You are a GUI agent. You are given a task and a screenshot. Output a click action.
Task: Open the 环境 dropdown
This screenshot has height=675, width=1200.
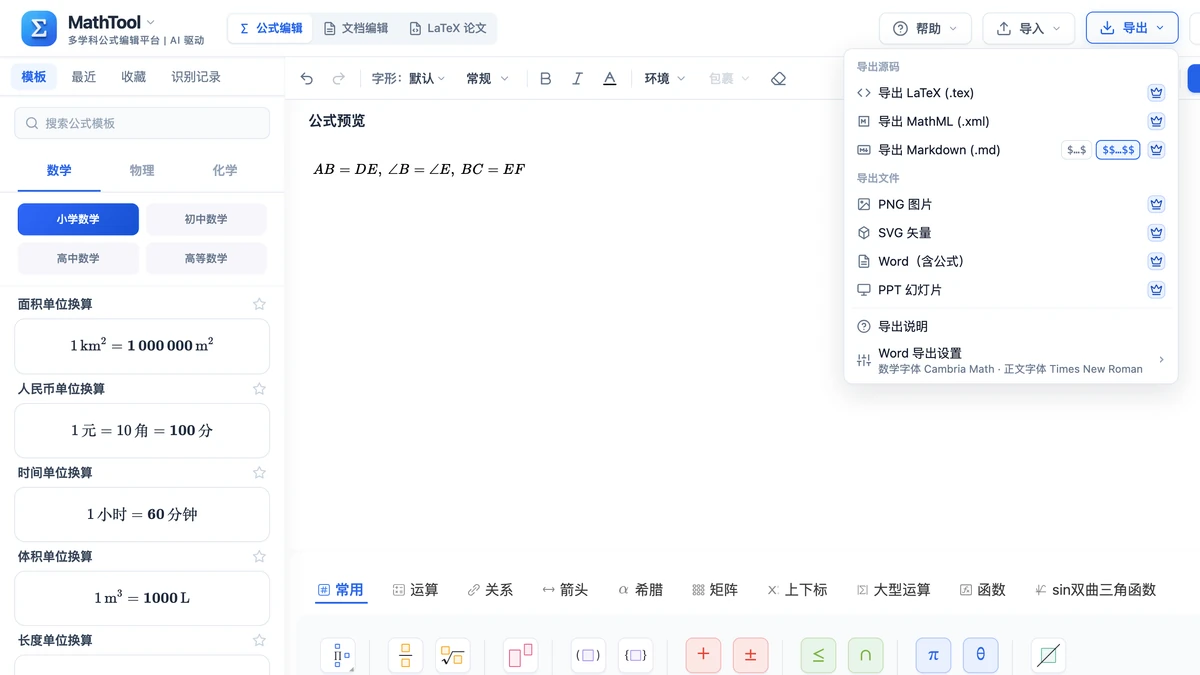[x=665, y=79]
